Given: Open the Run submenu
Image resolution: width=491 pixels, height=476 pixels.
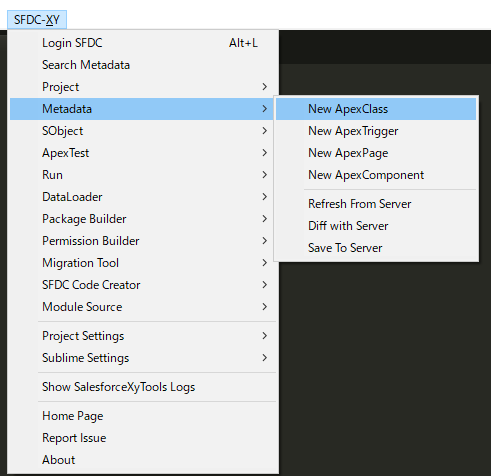Looking at the screenshot, I should (143, 175).
